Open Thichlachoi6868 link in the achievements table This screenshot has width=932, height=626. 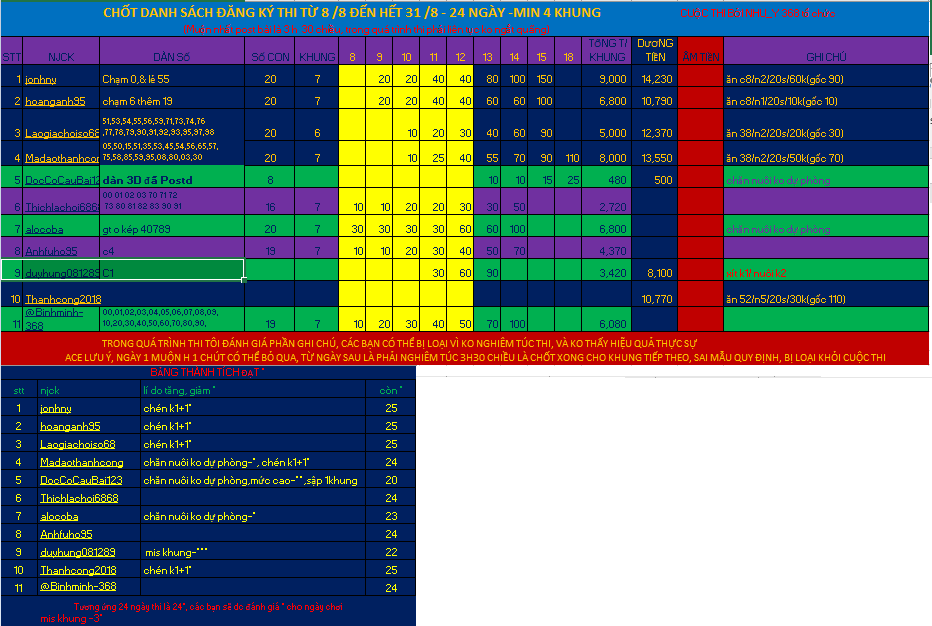coord(79,498)
